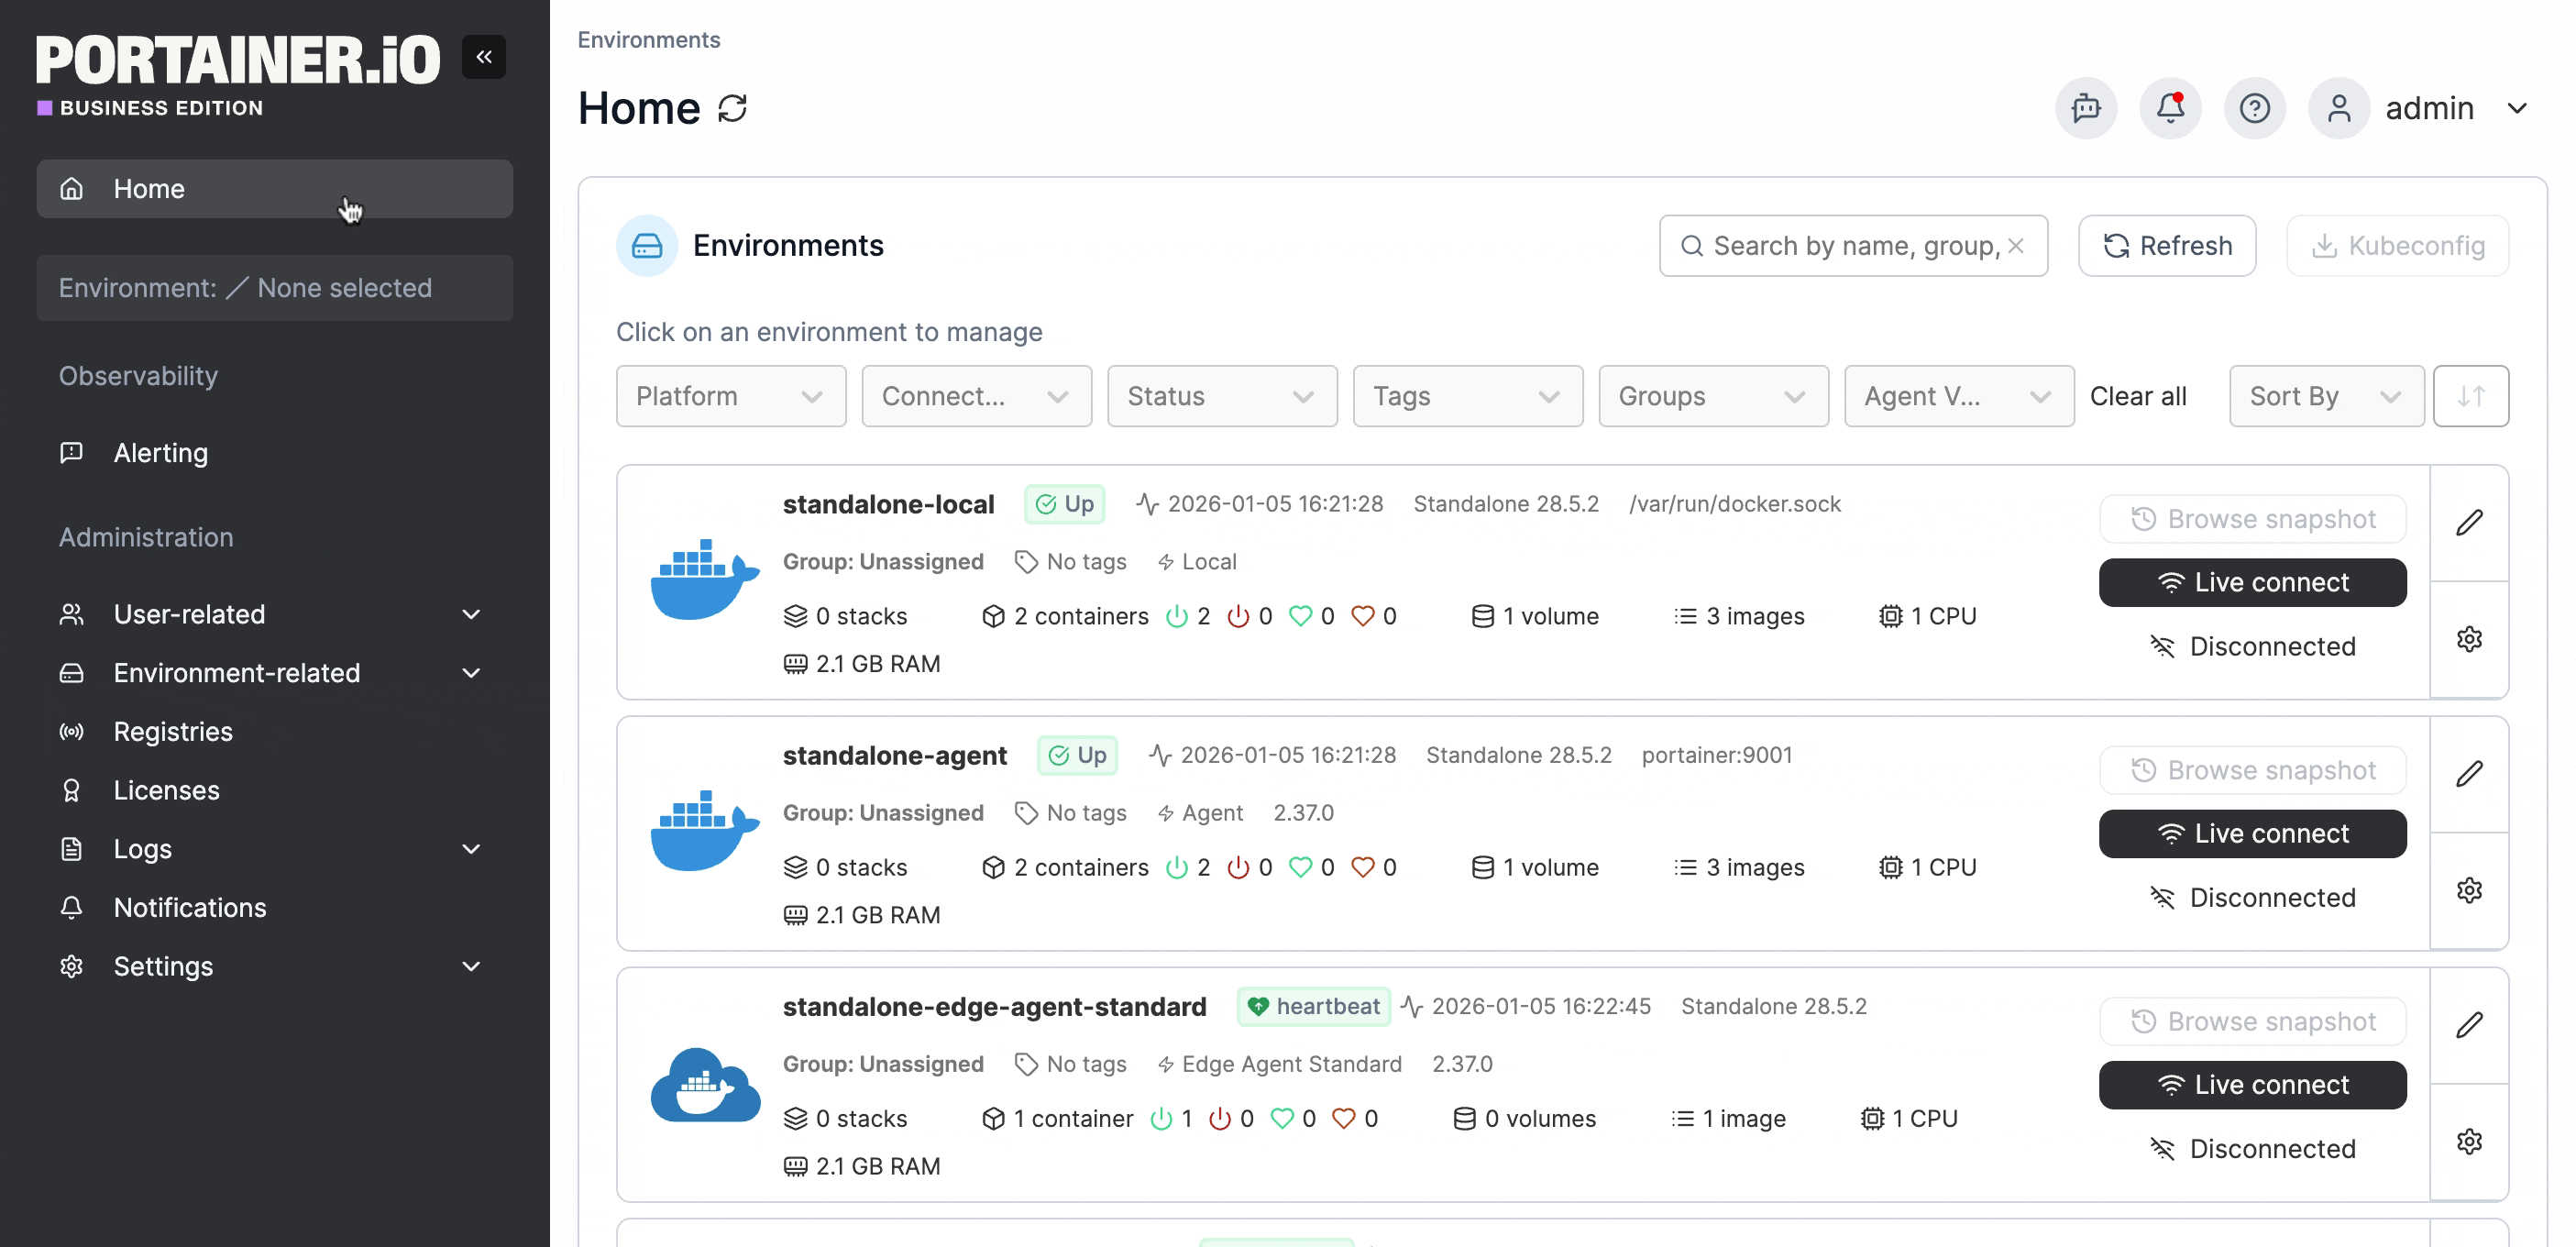Click pencil edit icon for standalone-local

[2468, 522]
